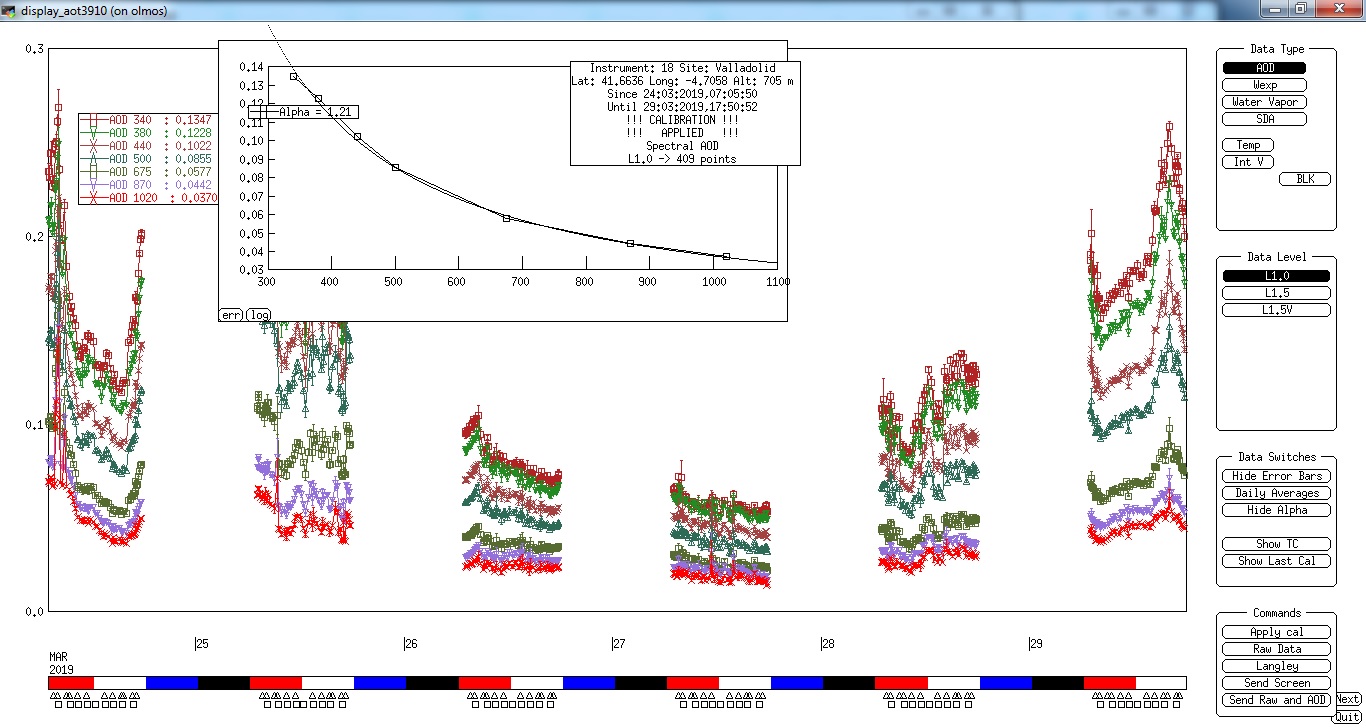Toggle Show Last Cal
Screen dimensions: 1366x728
(x=1276, y=561)
